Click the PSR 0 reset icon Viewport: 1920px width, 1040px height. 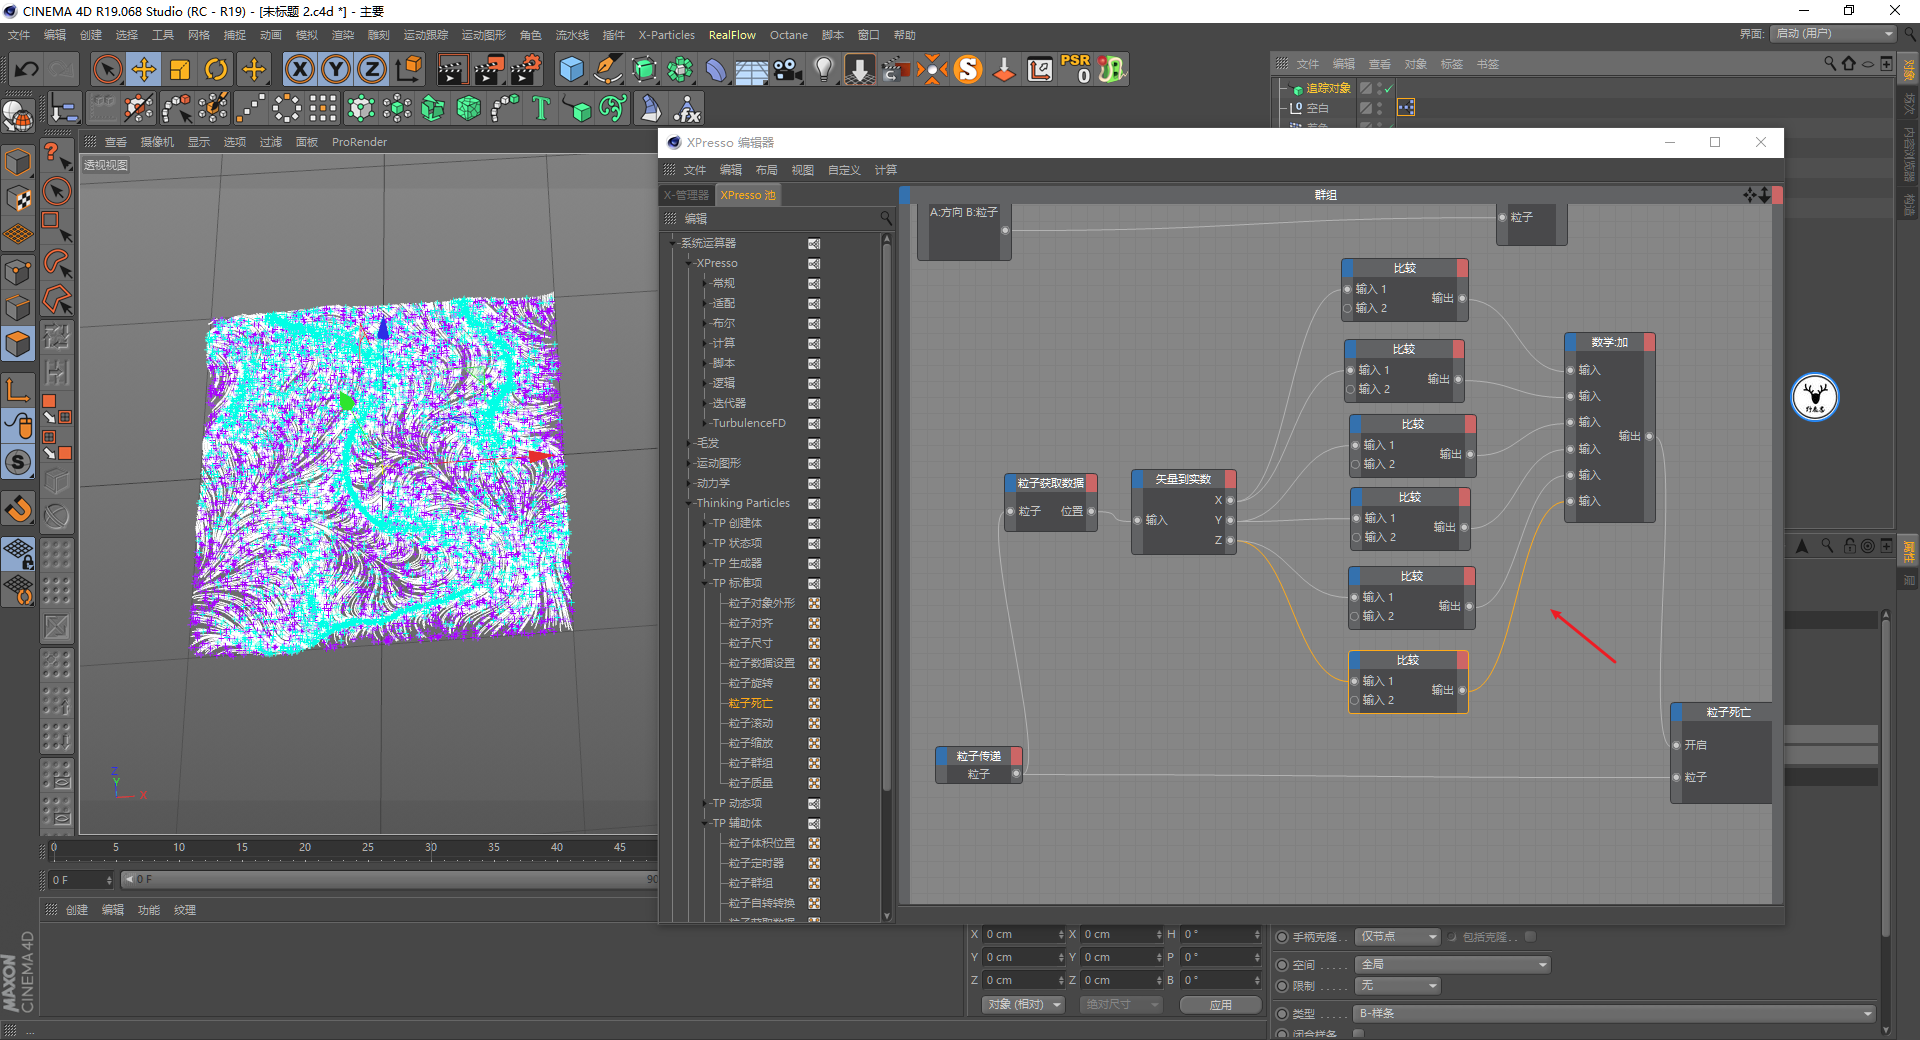click(1076, 69)
